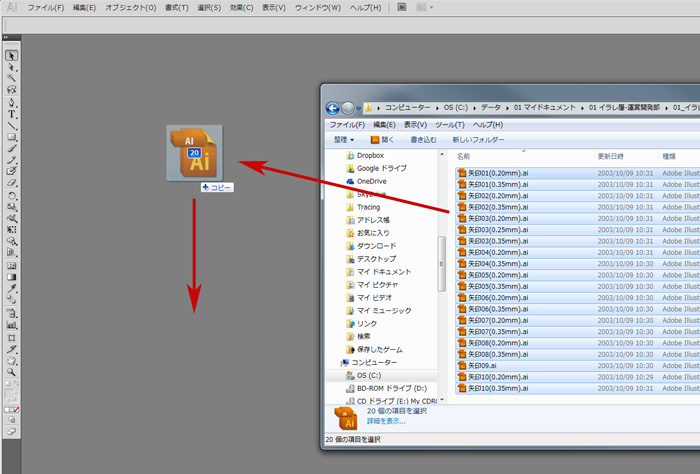The width and height of the screenshot is (700, 474).
Task: Select Dropbox in the navigation pane
Action: (x=365, y=155)
